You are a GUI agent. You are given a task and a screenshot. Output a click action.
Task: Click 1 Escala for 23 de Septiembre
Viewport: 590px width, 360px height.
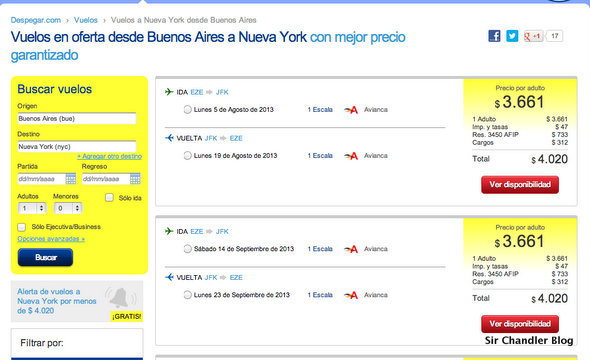(x=320, y=295)
